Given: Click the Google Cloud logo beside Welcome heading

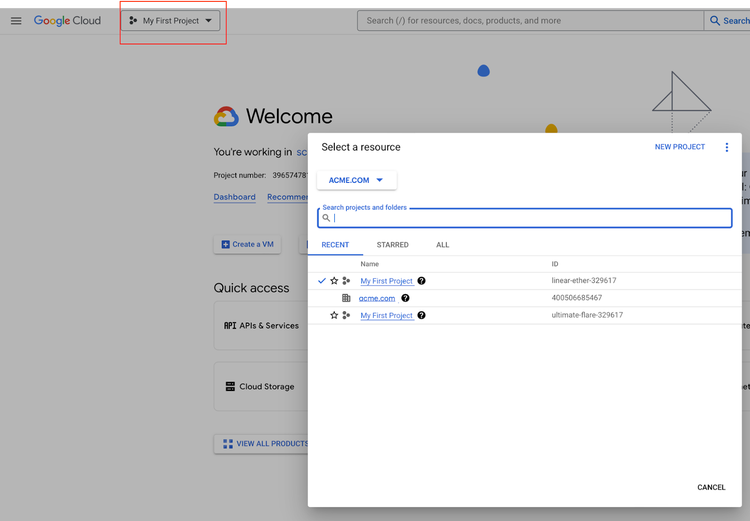Looking at the screenshot, I should (226, 116).
